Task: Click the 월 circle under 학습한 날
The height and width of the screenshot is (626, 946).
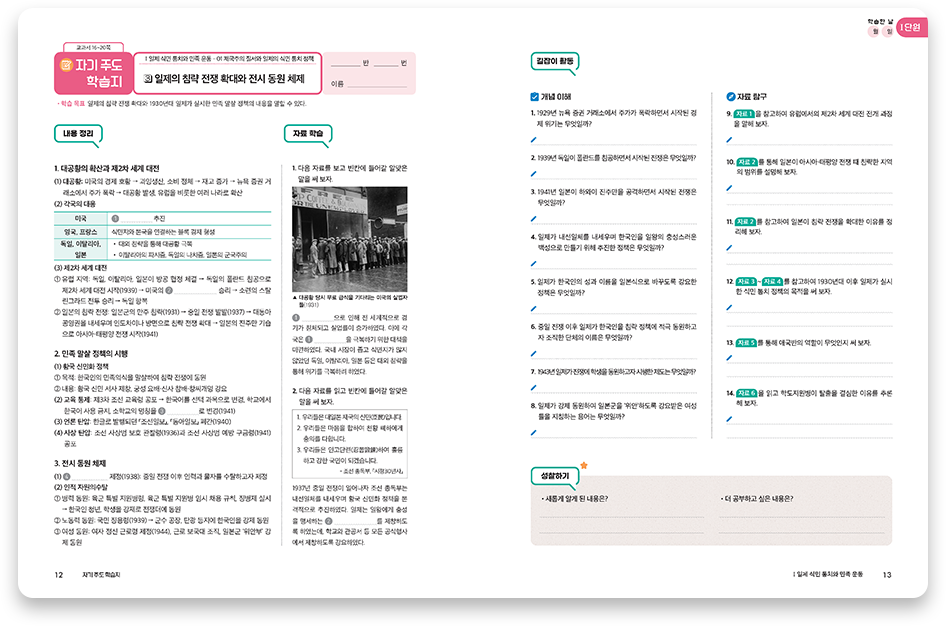Action: [x=874, y=31]
